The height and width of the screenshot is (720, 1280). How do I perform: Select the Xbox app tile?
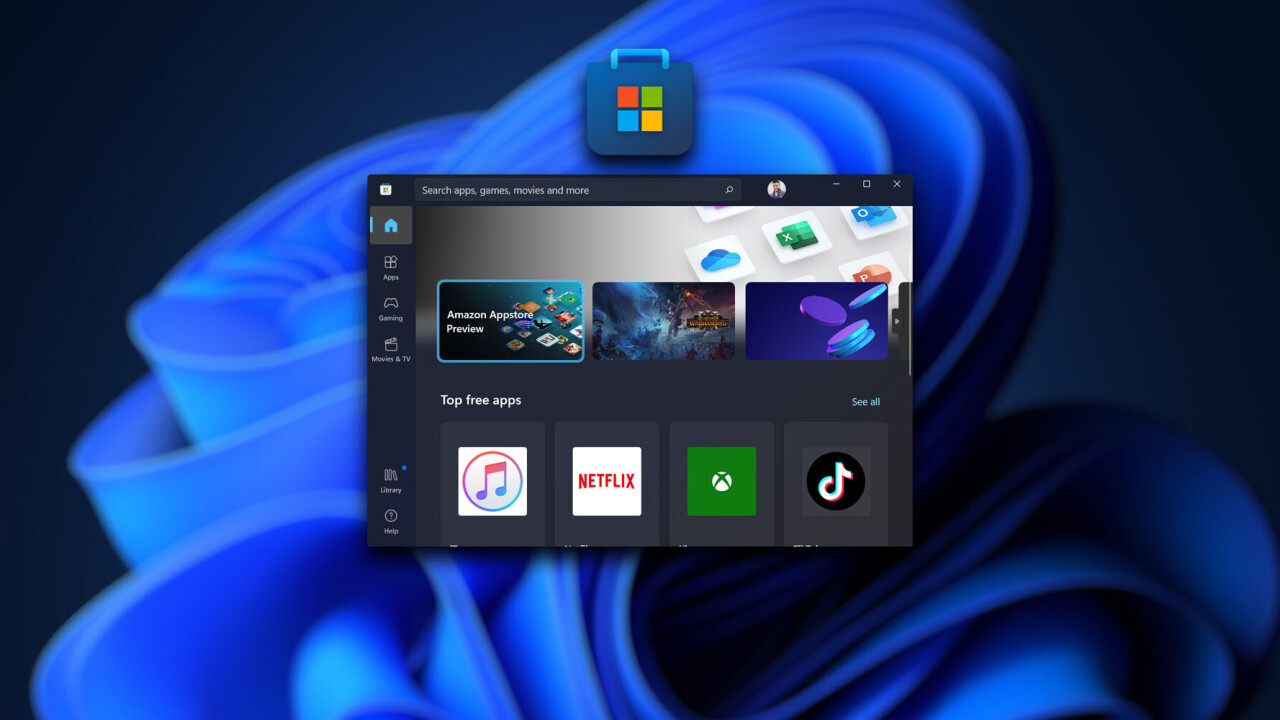click(x=721, y=482)
